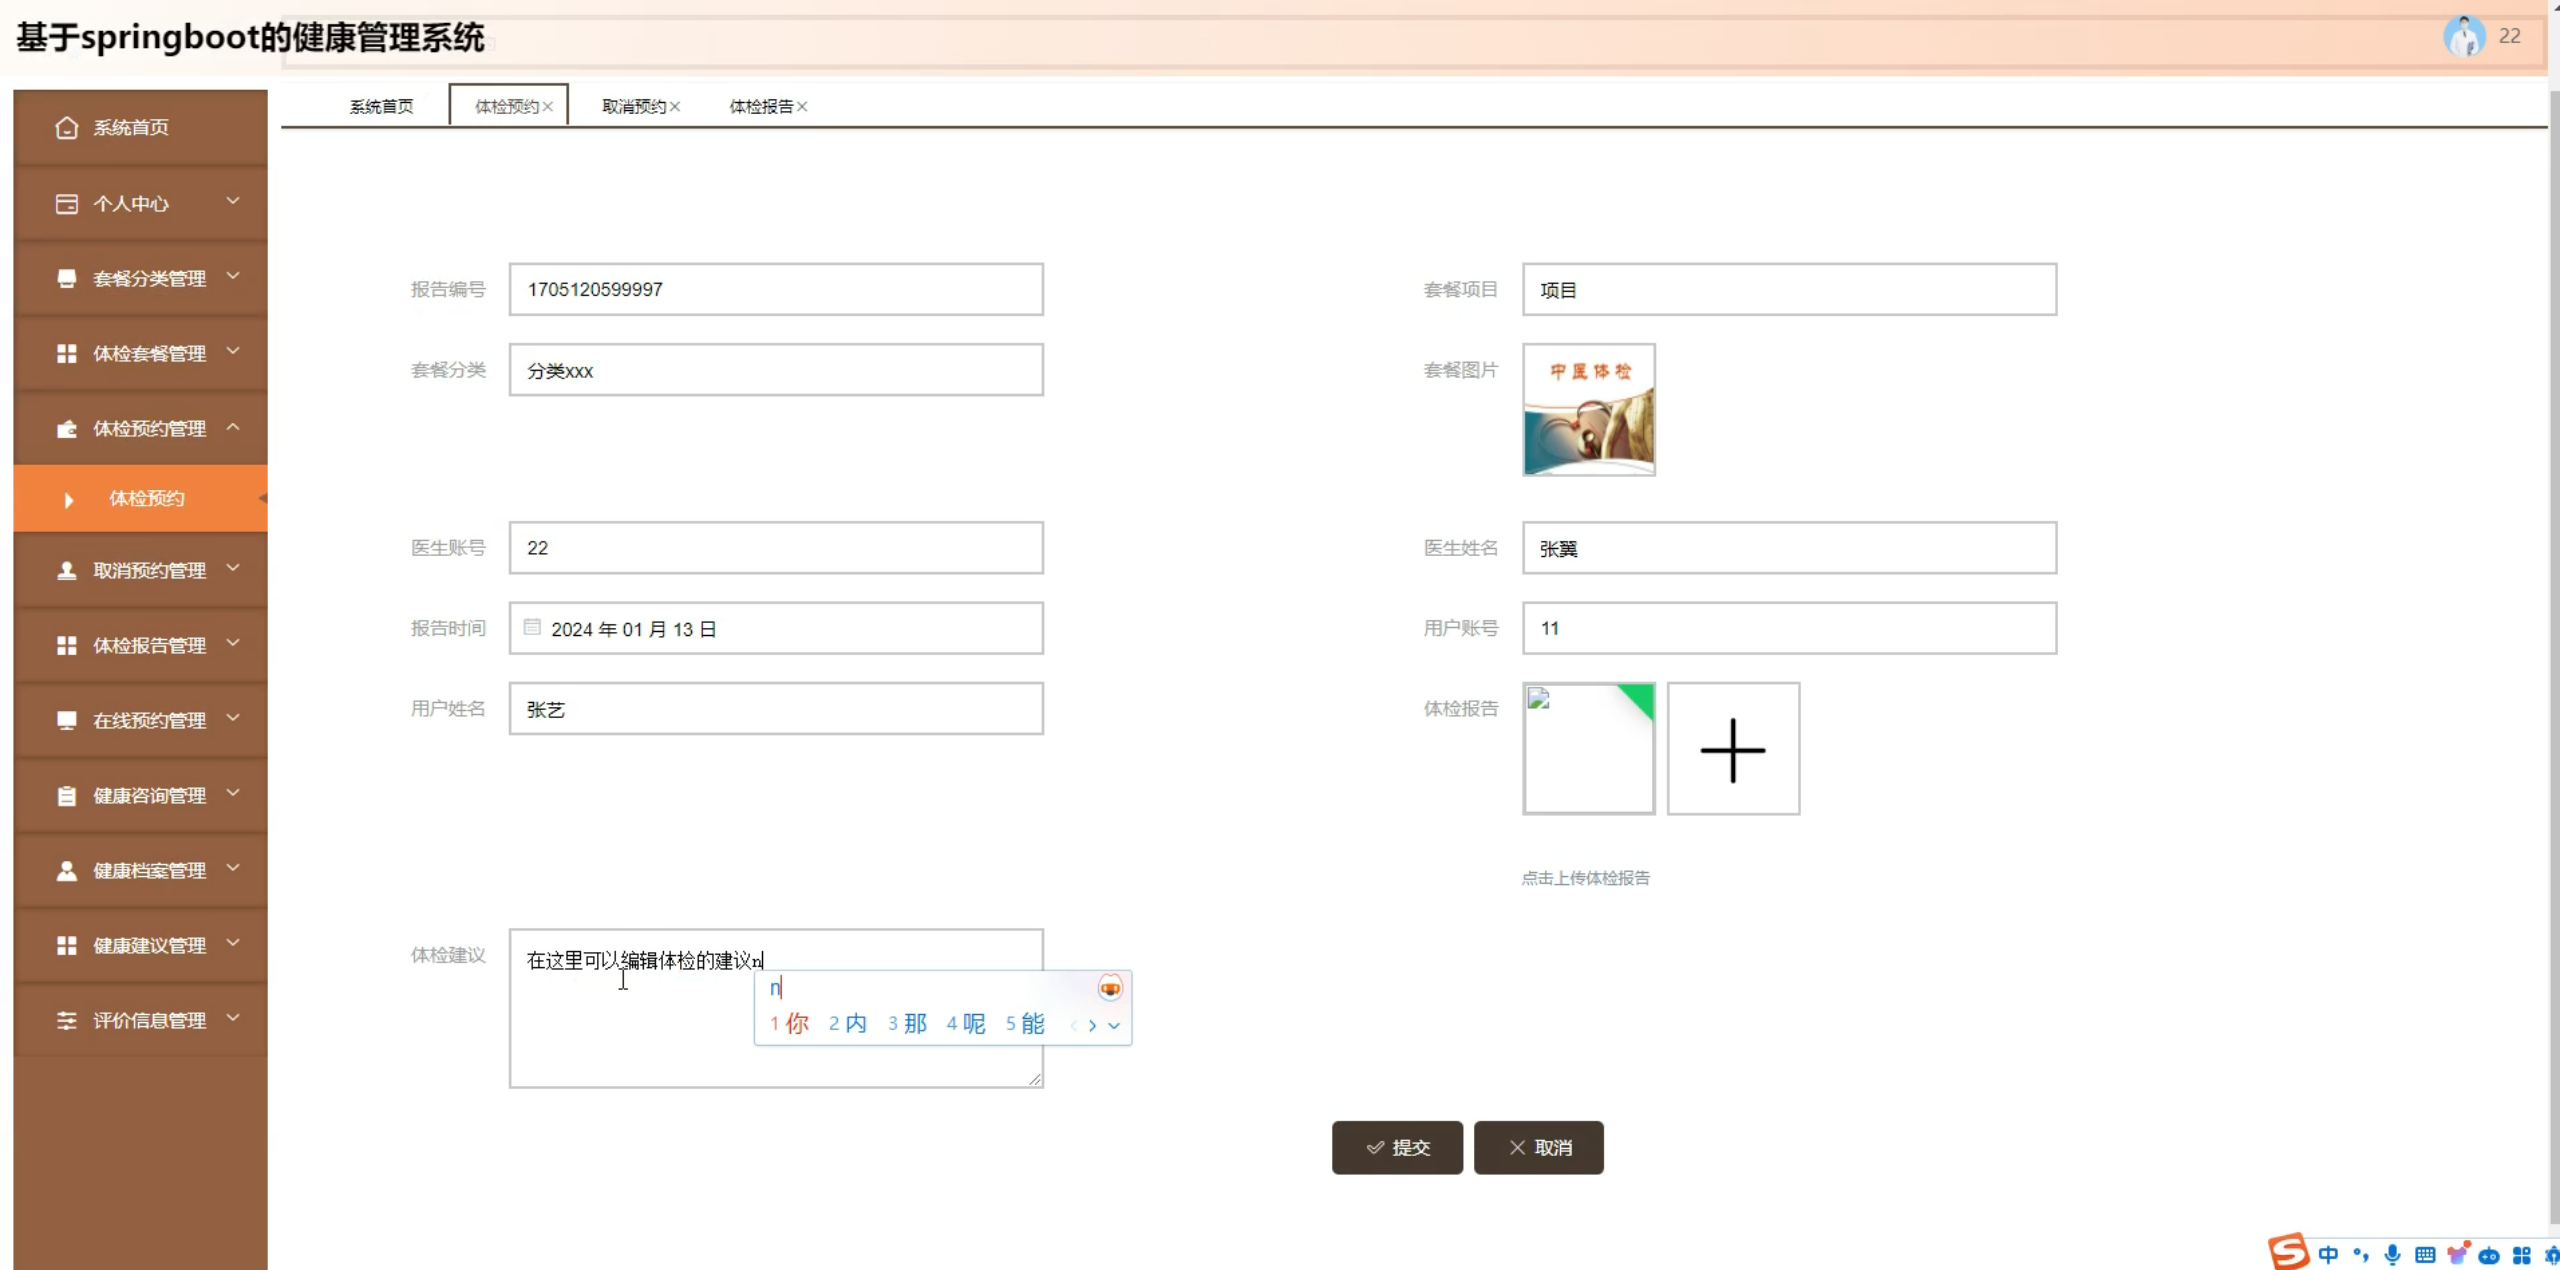Select the 体检预约 sidebar submenu item
Viewport: 2560px width, 1270px height.
click(146, 498)
